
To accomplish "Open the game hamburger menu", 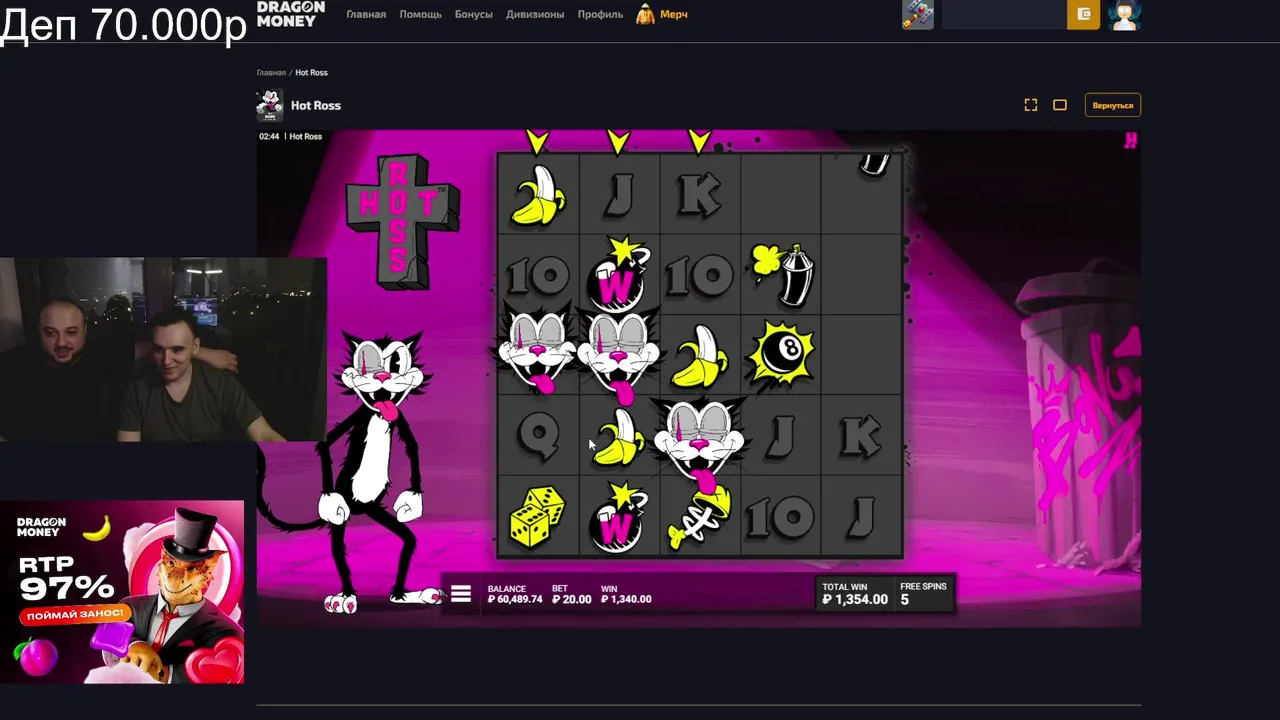I will 461,594.
